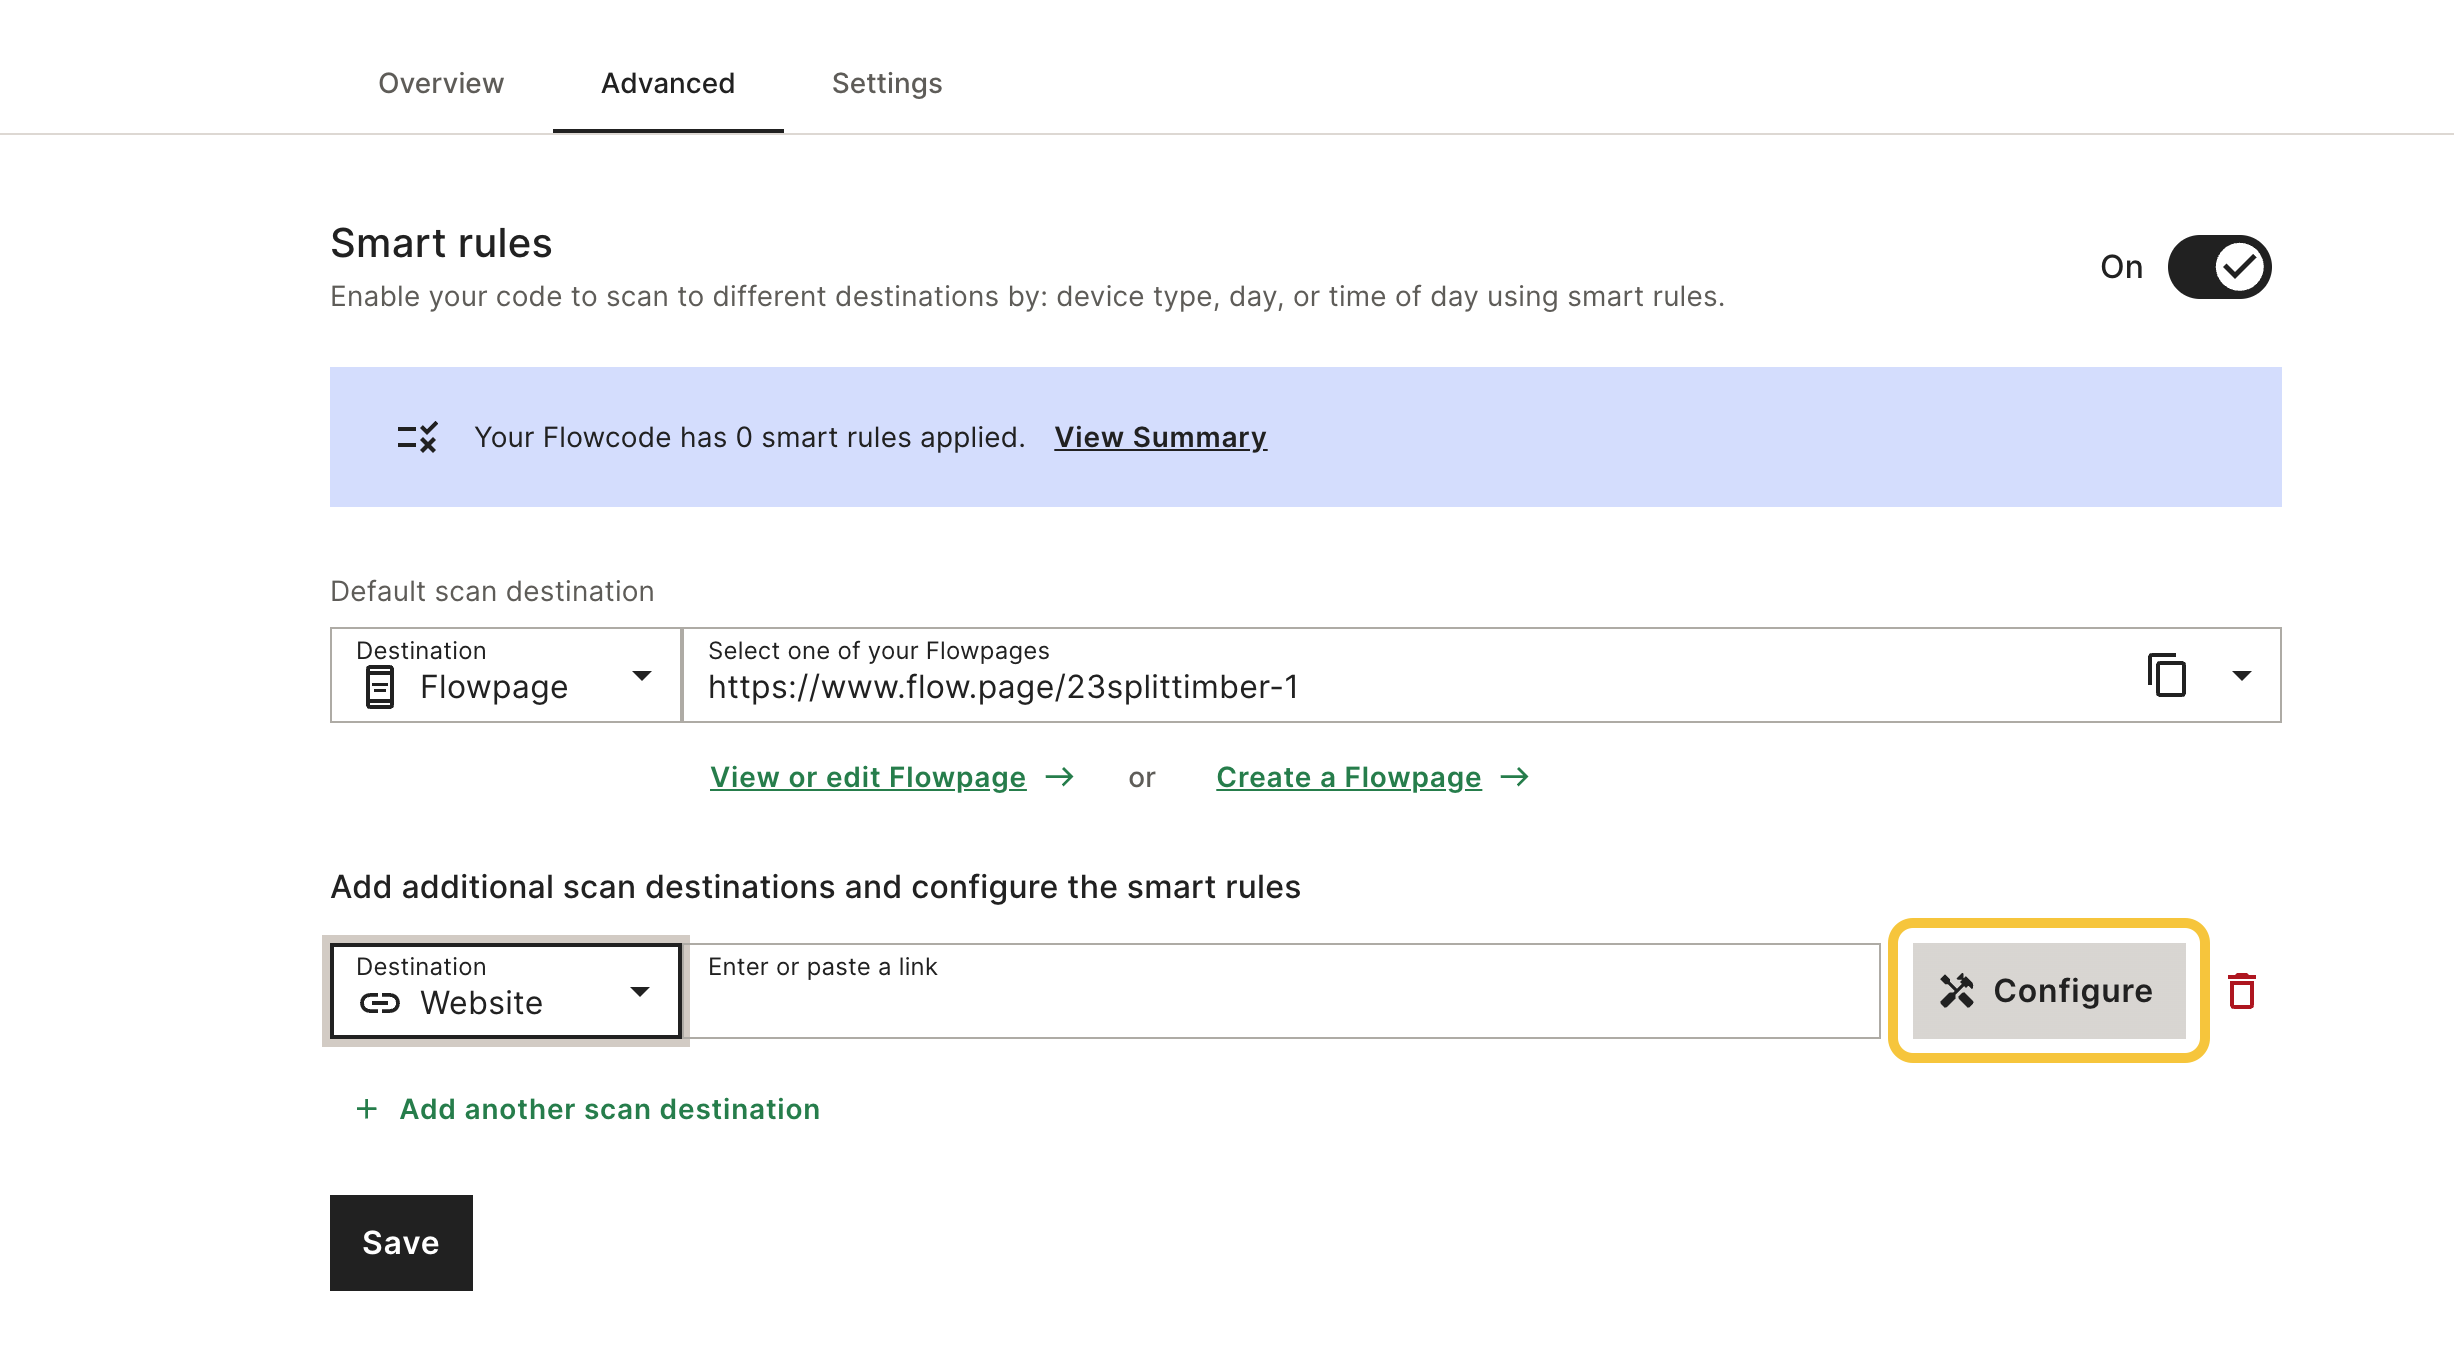The width and height of the screenshot is (2454, 1350).
Task: Open the default Destination Flowpage dropdown
Action: 506,675
